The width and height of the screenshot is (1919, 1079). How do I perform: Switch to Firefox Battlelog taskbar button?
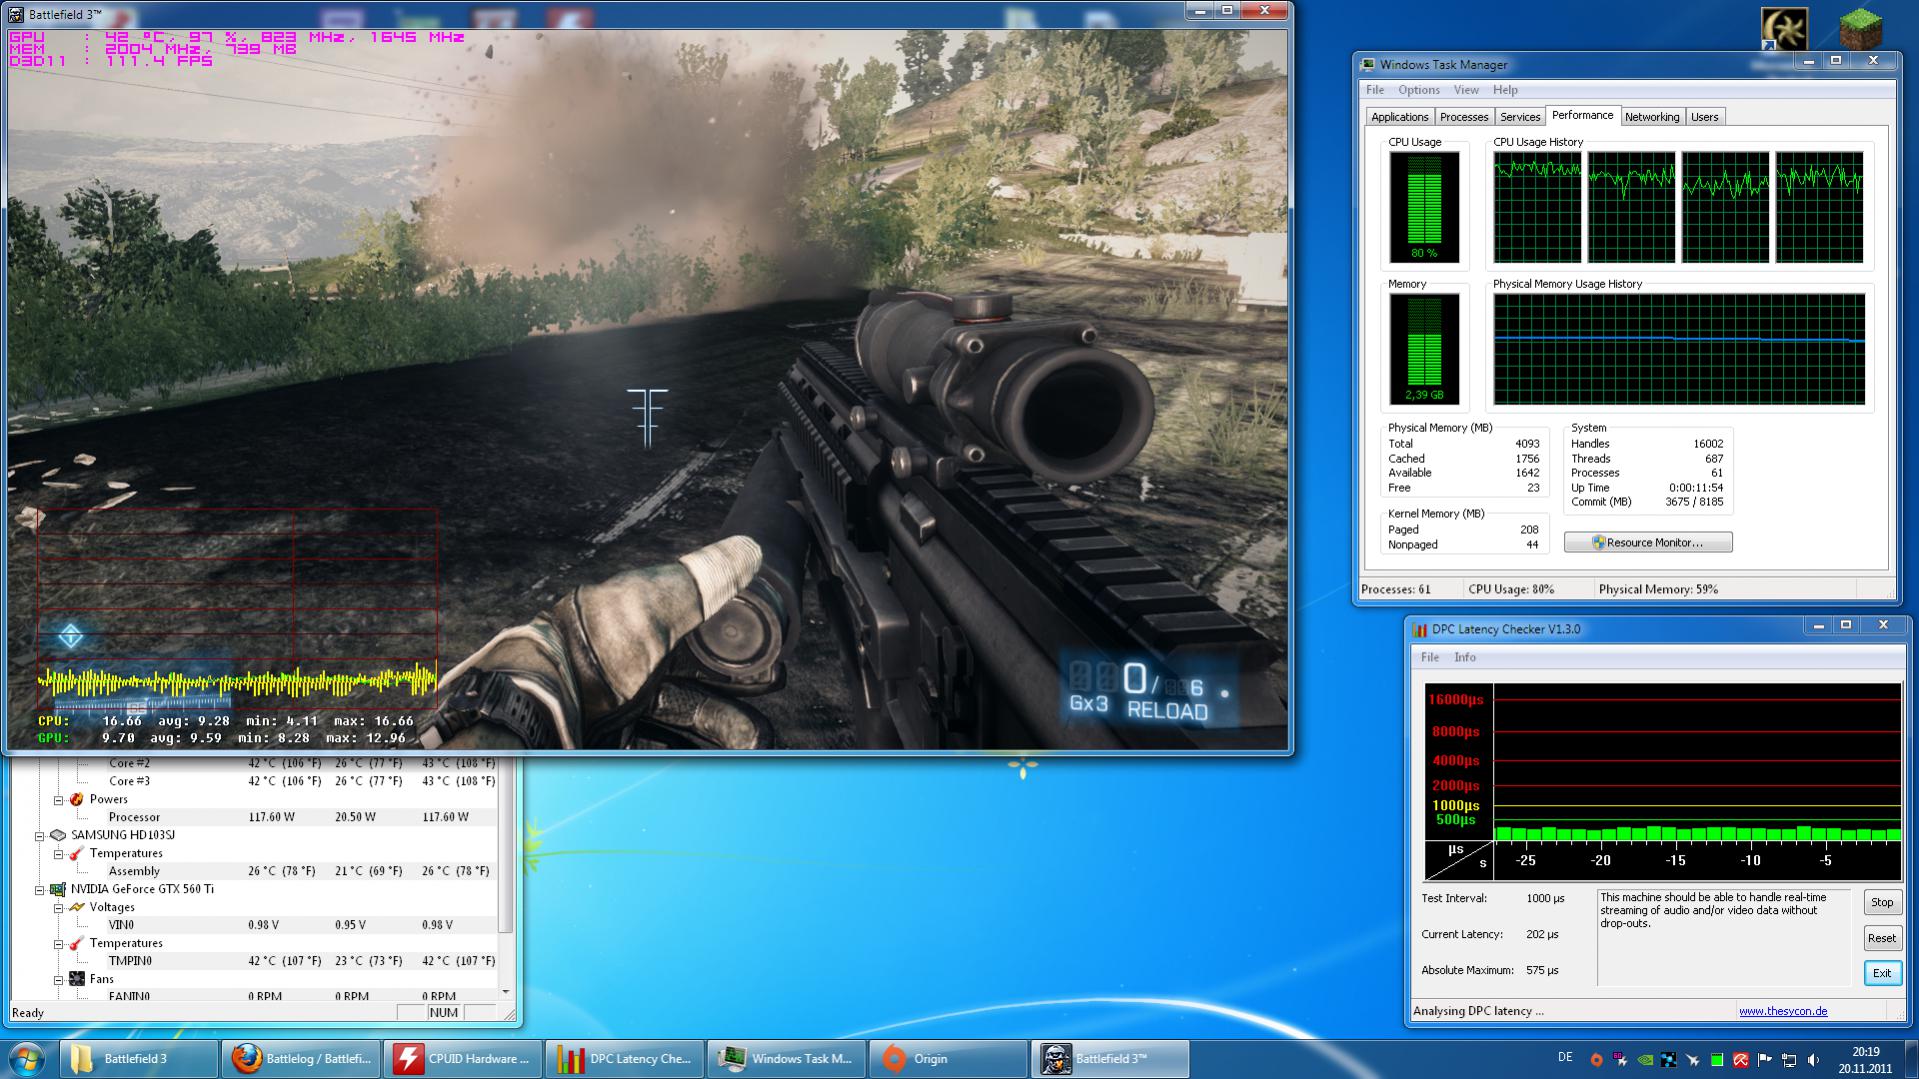click(302, 1059)
